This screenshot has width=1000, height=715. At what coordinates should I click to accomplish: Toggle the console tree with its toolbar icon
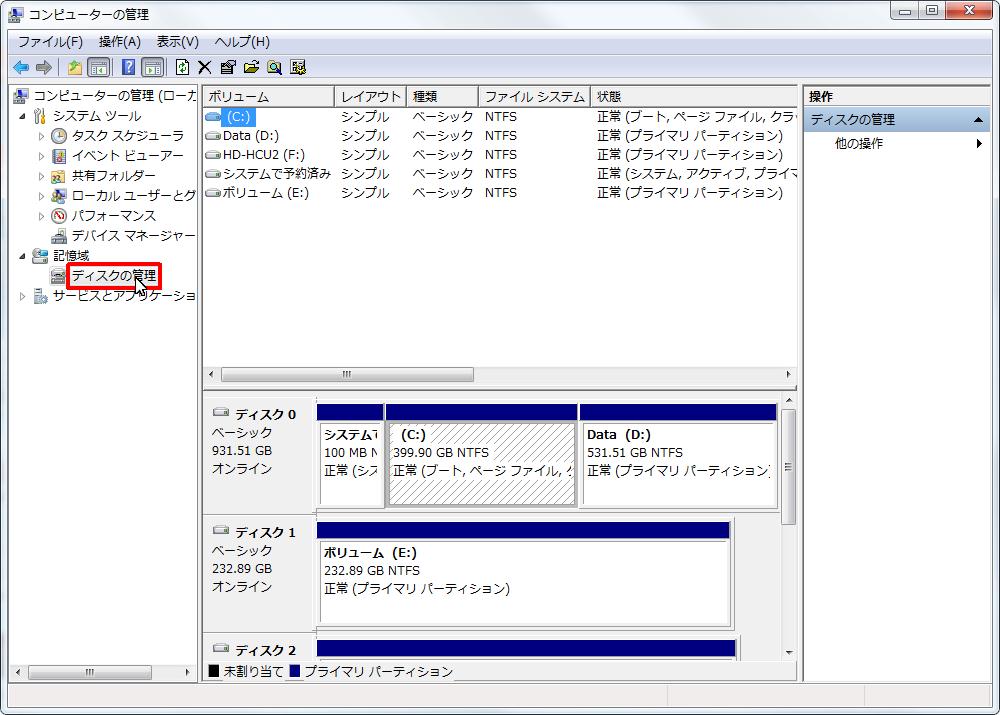[x=98, y=67]
